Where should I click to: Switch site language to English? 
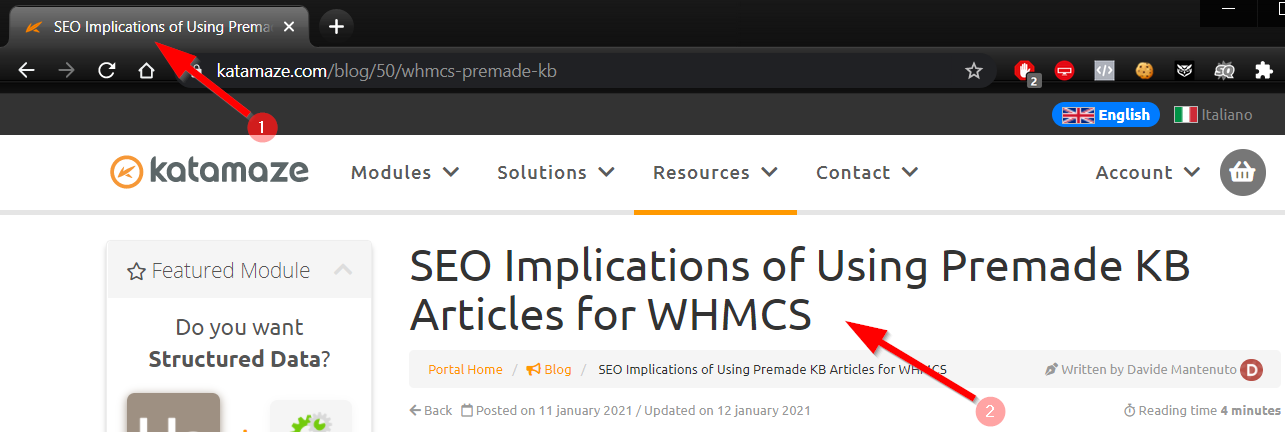pos(1106,115)
